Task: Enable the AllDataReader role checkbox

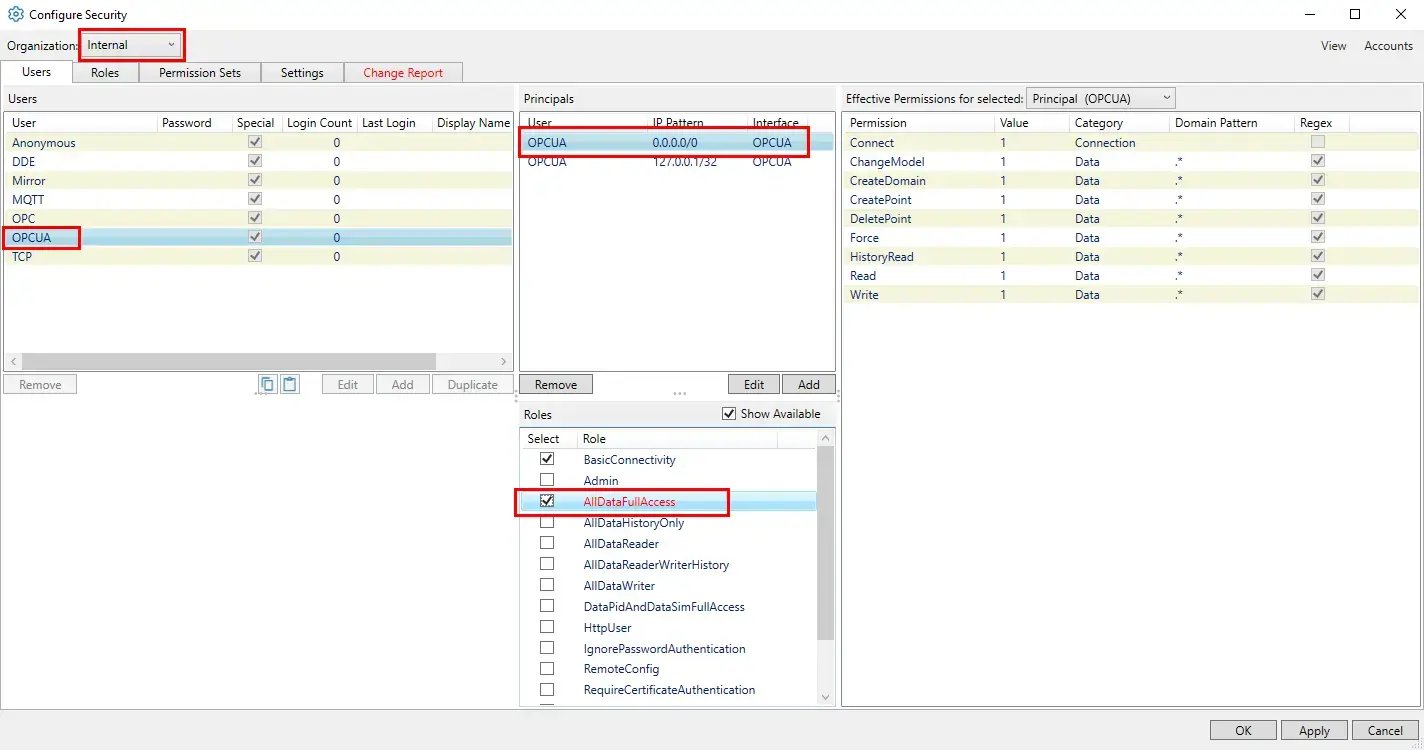Action: [x=547, y=543]
